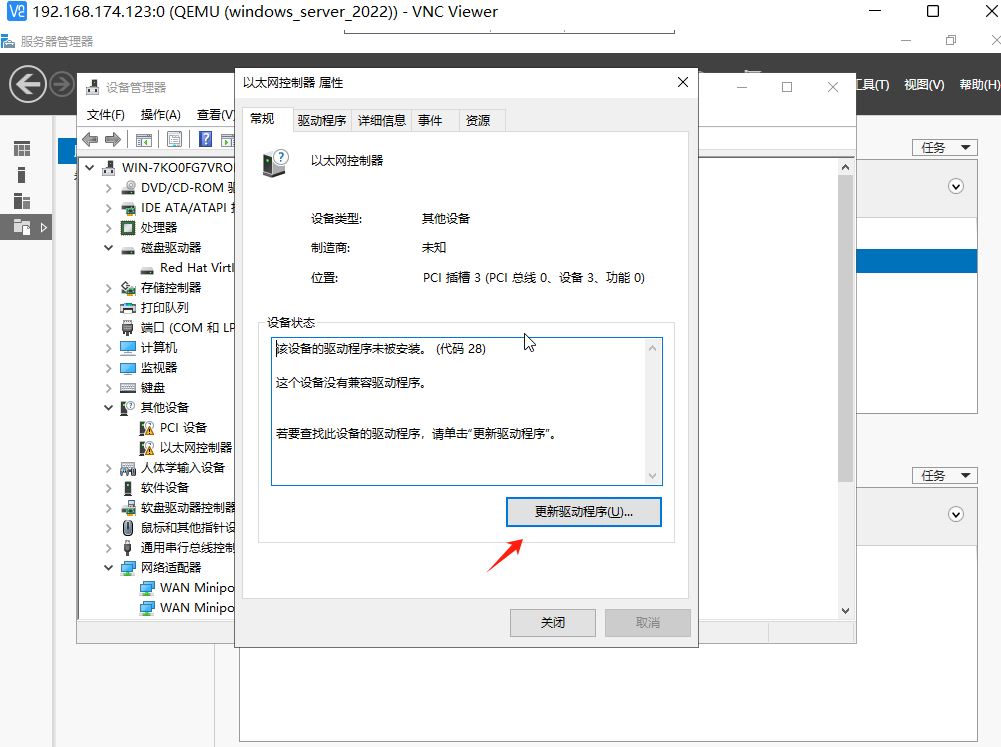Click Device Manager toolbar forward arrow
Screen dimensions: 1001x747
(113, 139)
